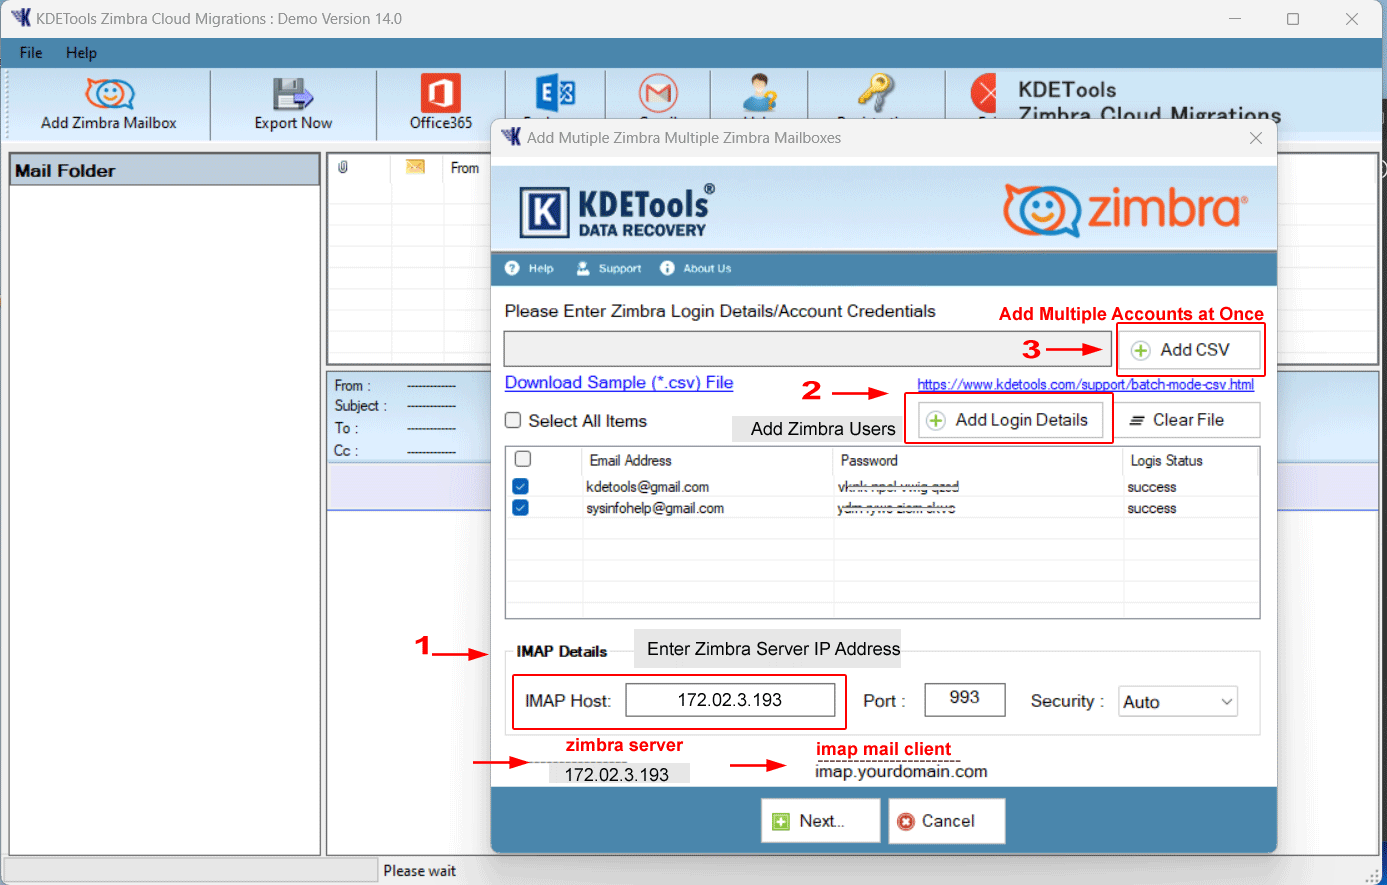Open About Us in the dialog bar

pos(696,268)
